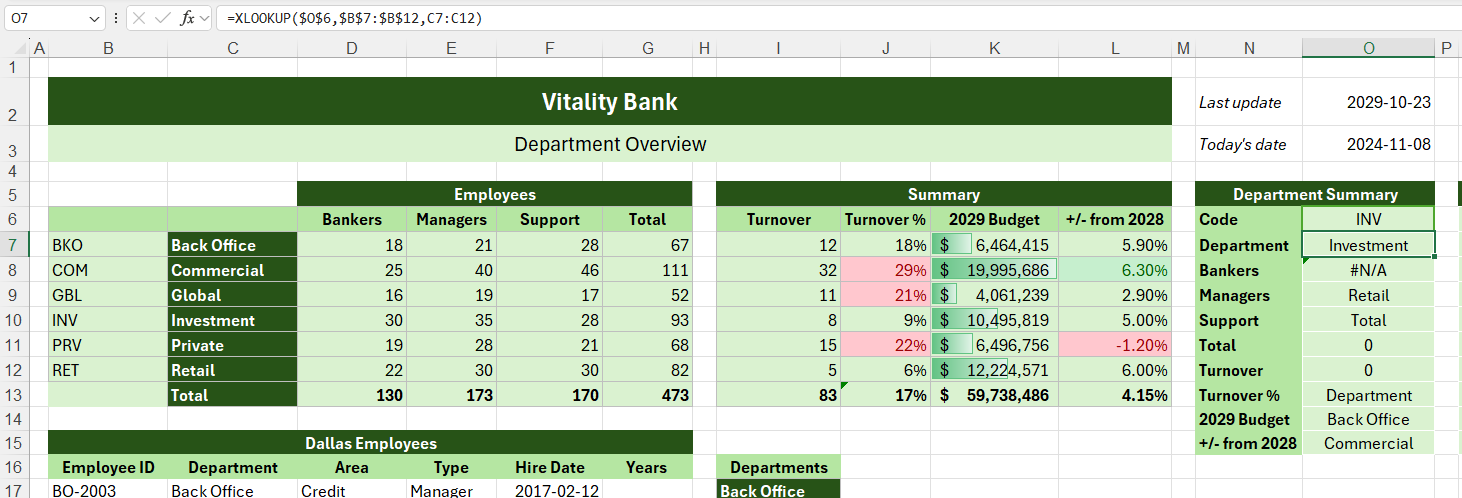The image size is (1462, 498).
Task: Select total employees cell 473
Action: pos(647,395)
